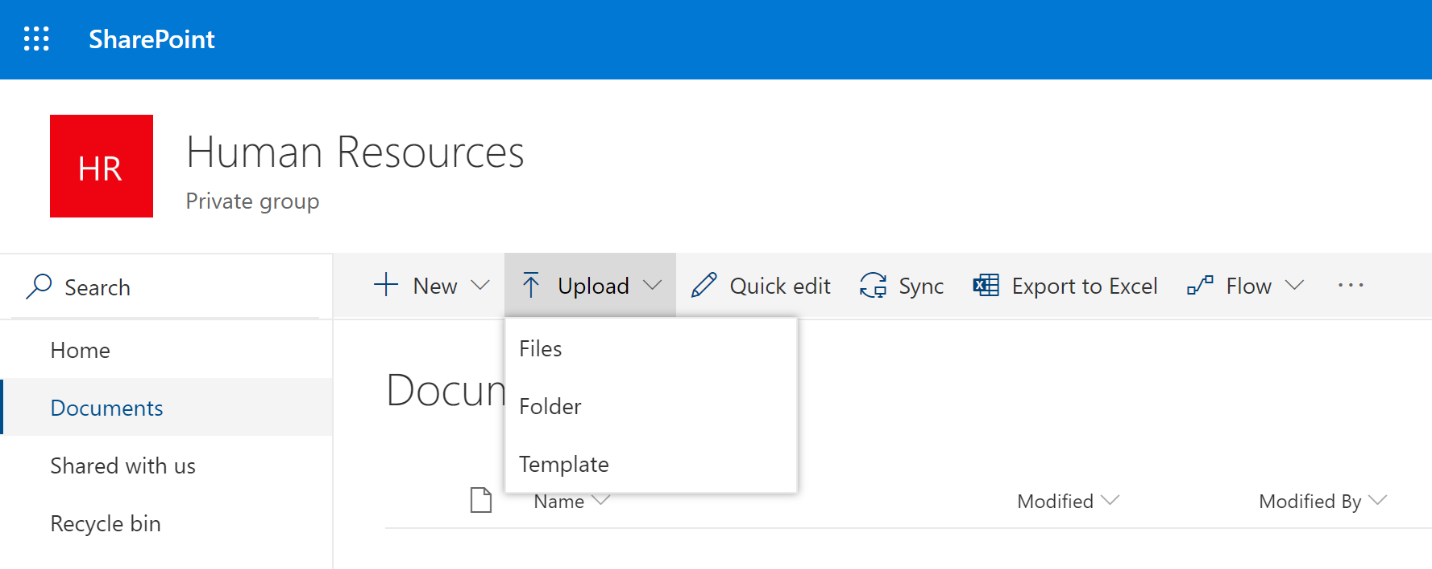Open the app launcher waffle icon

(36, 39)
